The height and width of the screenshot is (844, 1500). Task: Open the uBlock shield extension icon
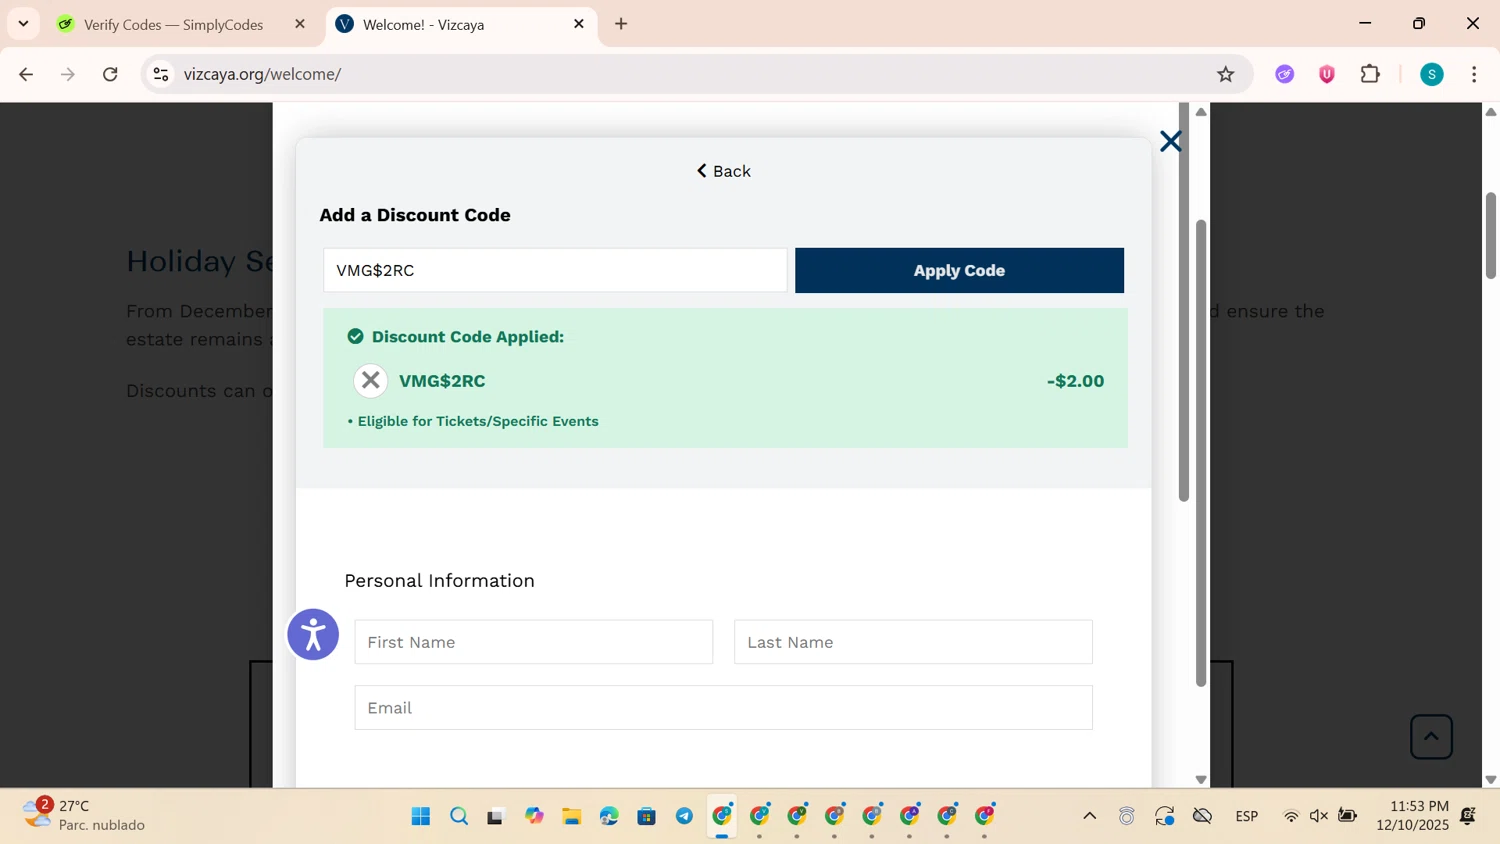click(x=1327, y=74)
